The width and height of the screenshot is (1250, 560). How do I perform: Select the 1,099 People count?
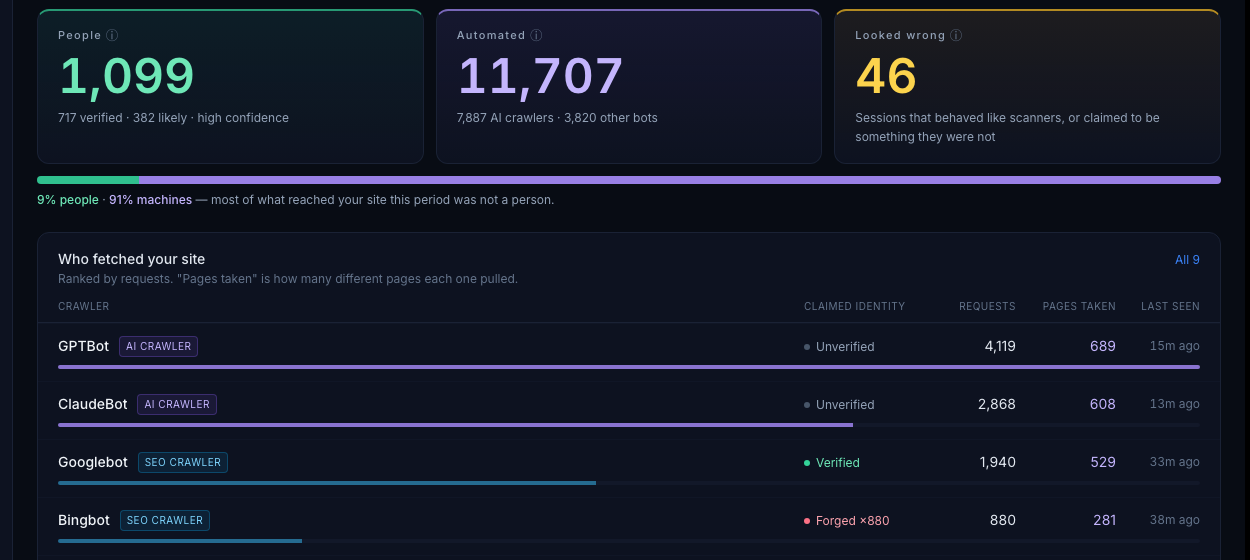coord(126,76)
